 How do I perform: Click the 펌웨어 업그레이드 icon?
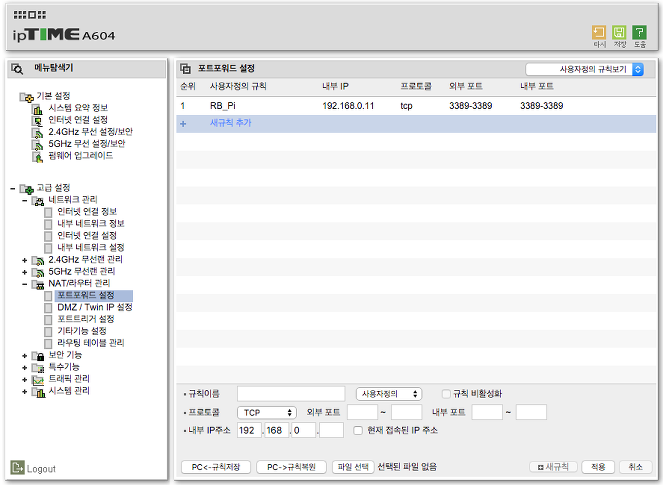[38, 157]
